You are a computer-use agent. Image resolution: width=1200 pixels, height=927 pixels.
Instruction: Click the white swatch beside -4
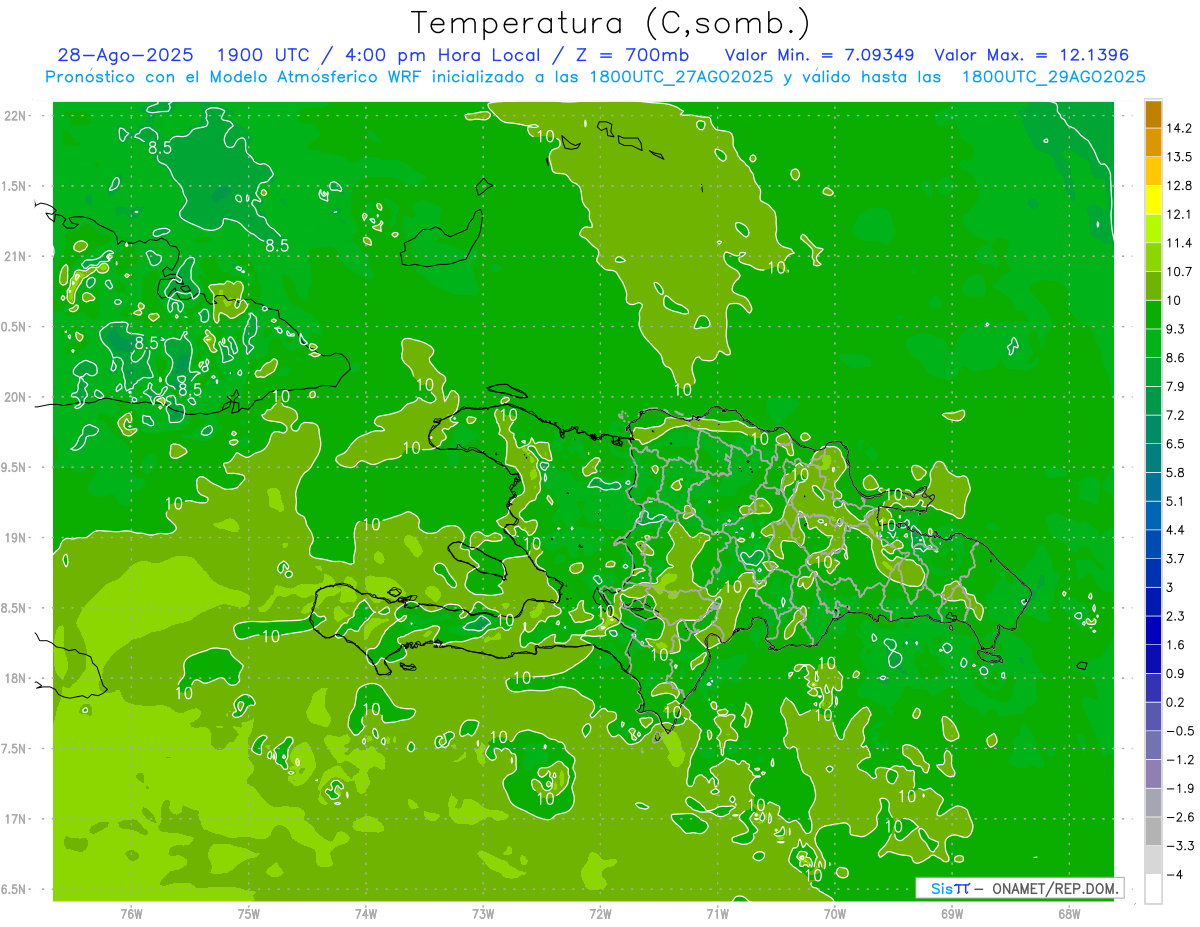click(x=1153, y=889)
